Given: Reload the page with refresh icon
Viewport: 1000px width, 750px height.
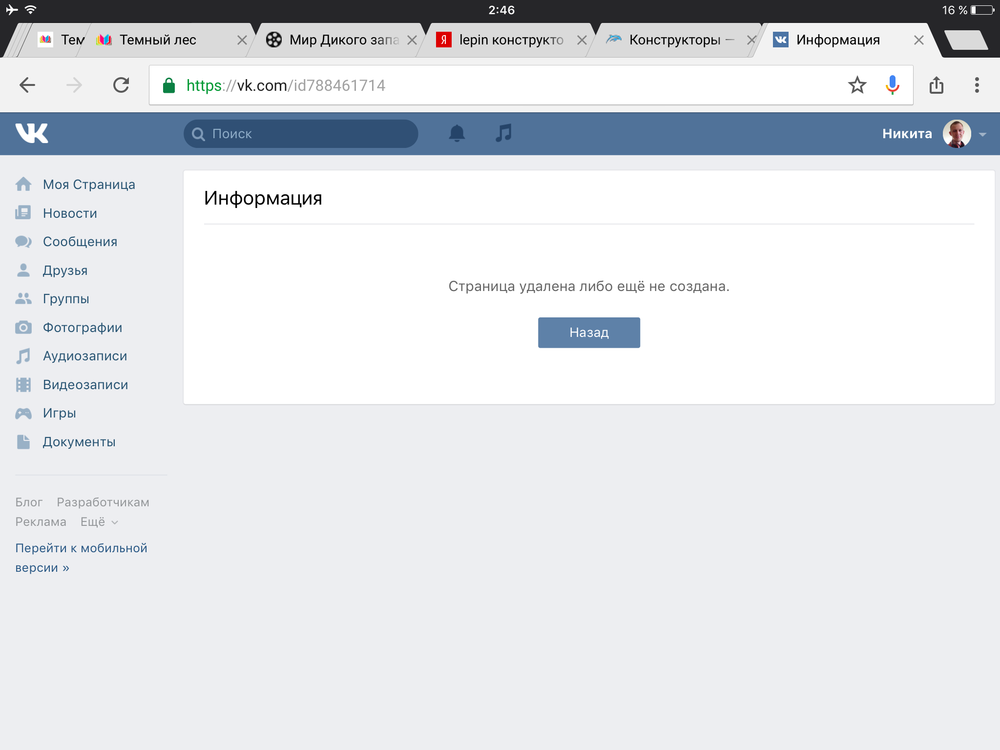Looking at the screenshot, I should (x=121, y=85).
